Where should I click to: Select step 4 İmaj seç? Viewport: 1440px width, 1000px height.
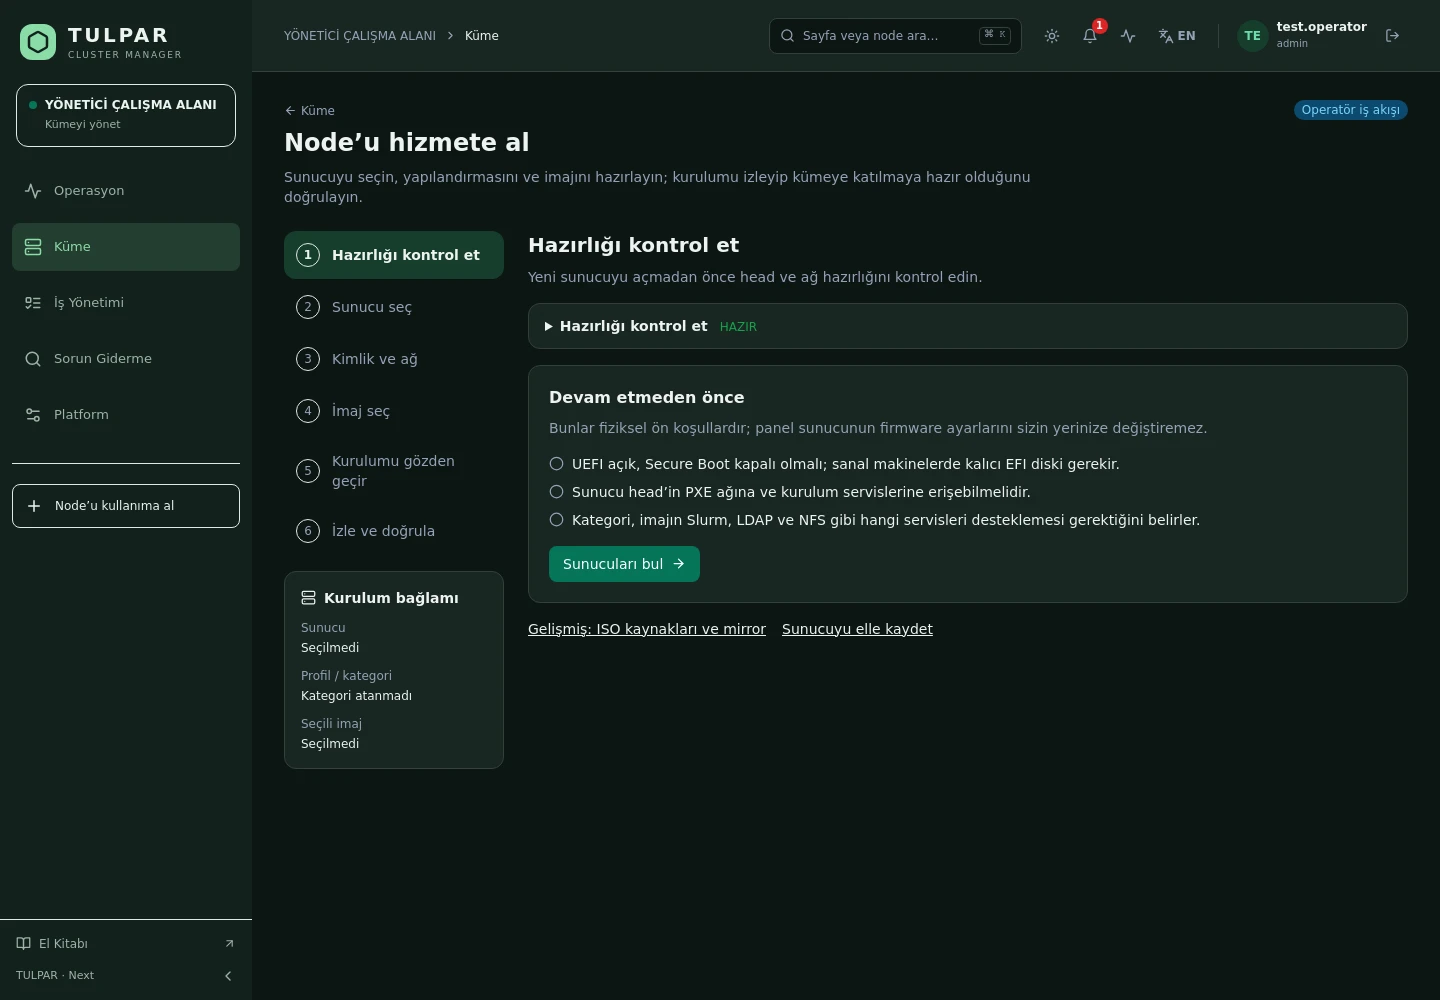point(394,411)
